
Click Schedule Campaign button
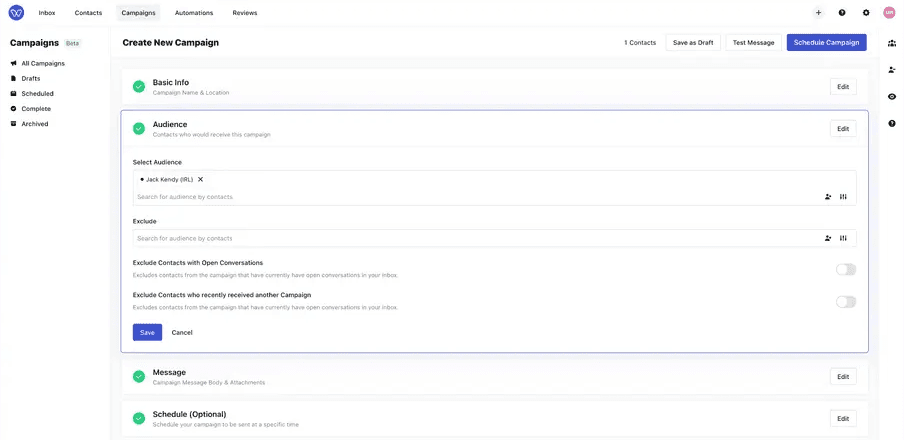click(x=826, y=43)
